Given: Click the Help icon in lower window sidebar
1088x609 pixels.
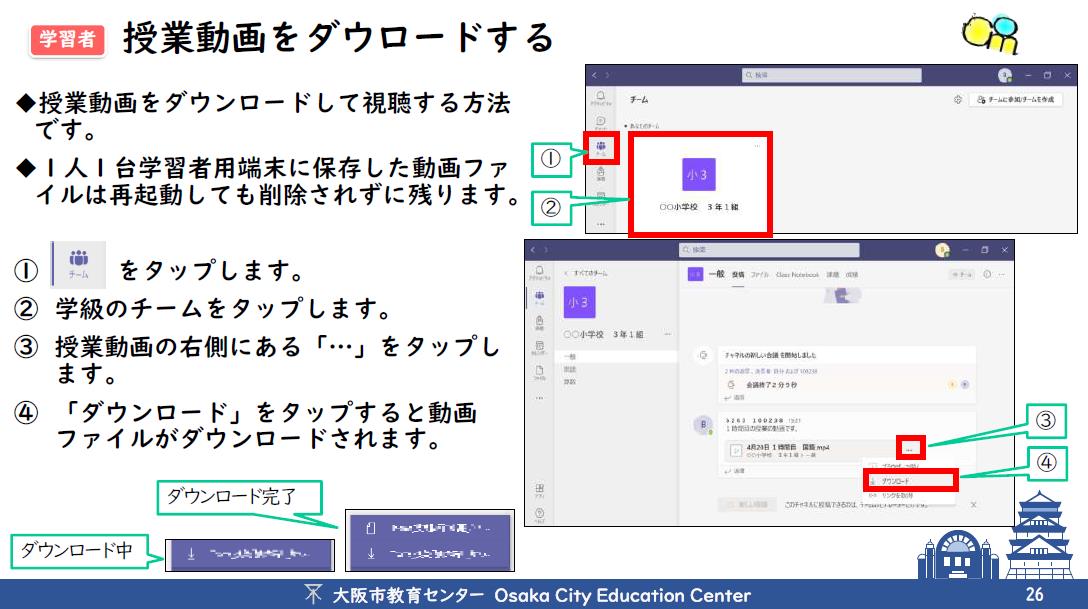Looking at the screenshot, I should [540, 514].
